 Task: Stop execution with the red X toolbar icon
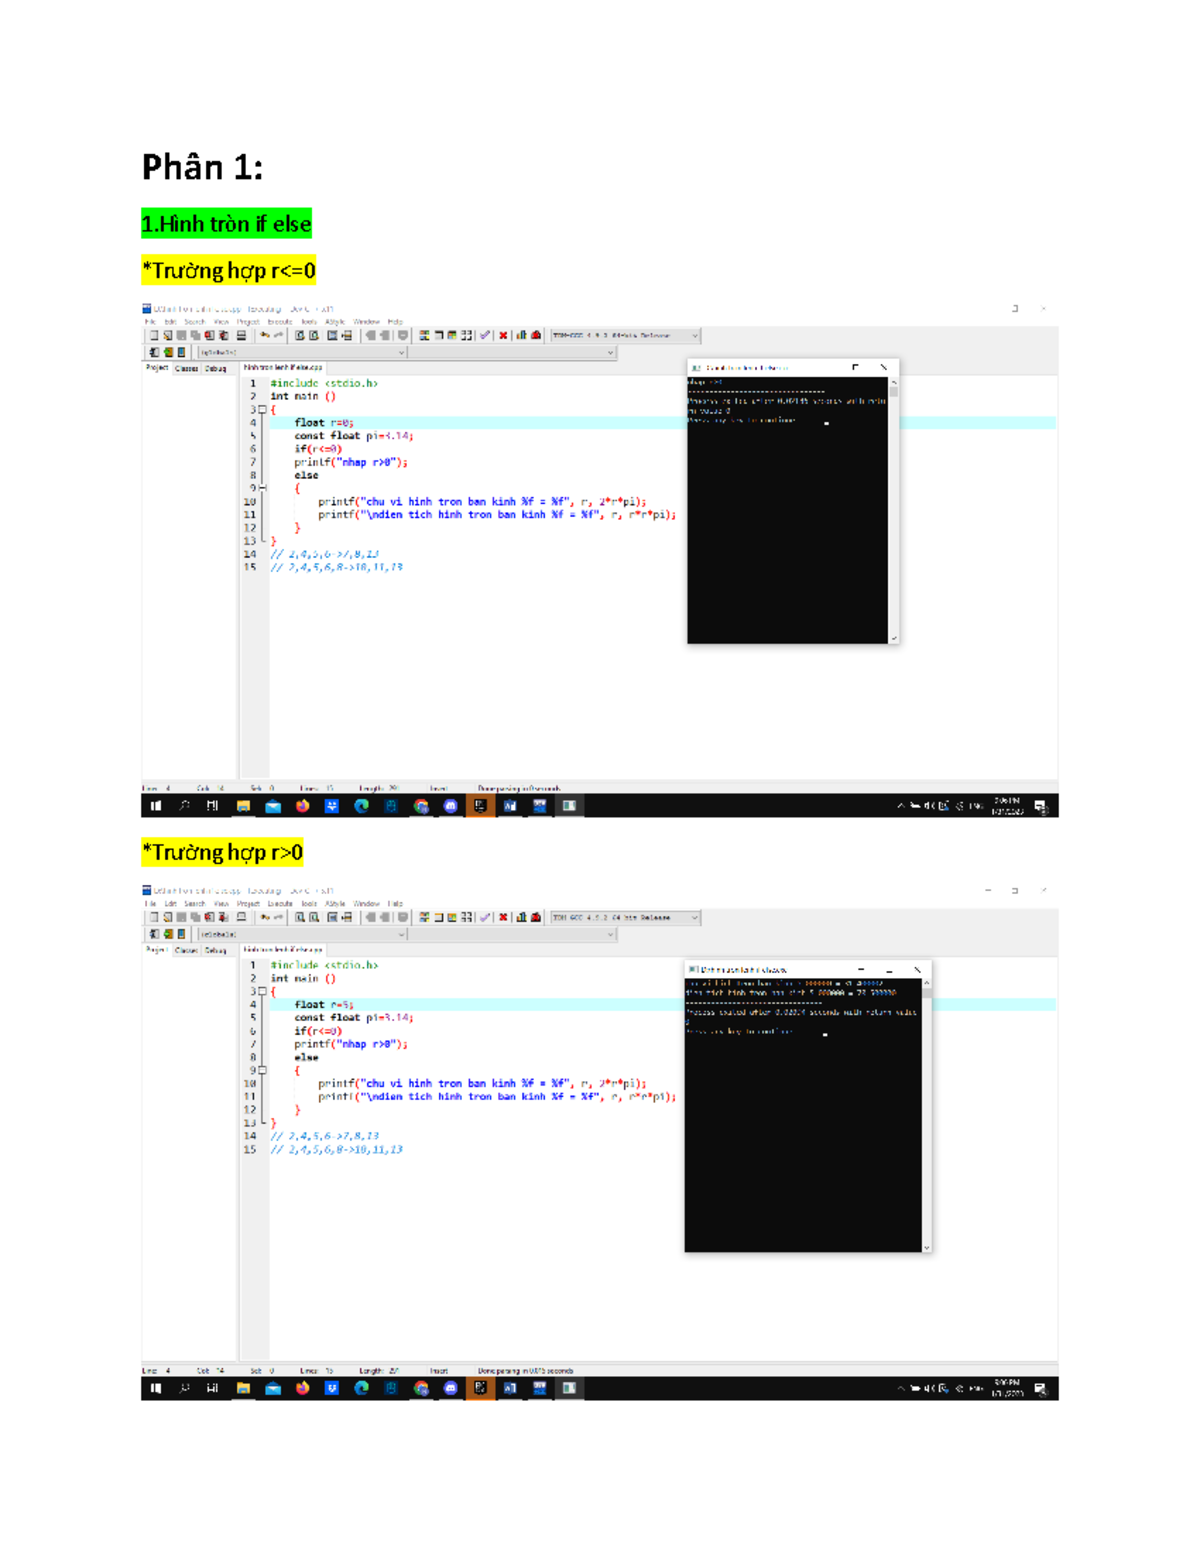pos(503,335)
